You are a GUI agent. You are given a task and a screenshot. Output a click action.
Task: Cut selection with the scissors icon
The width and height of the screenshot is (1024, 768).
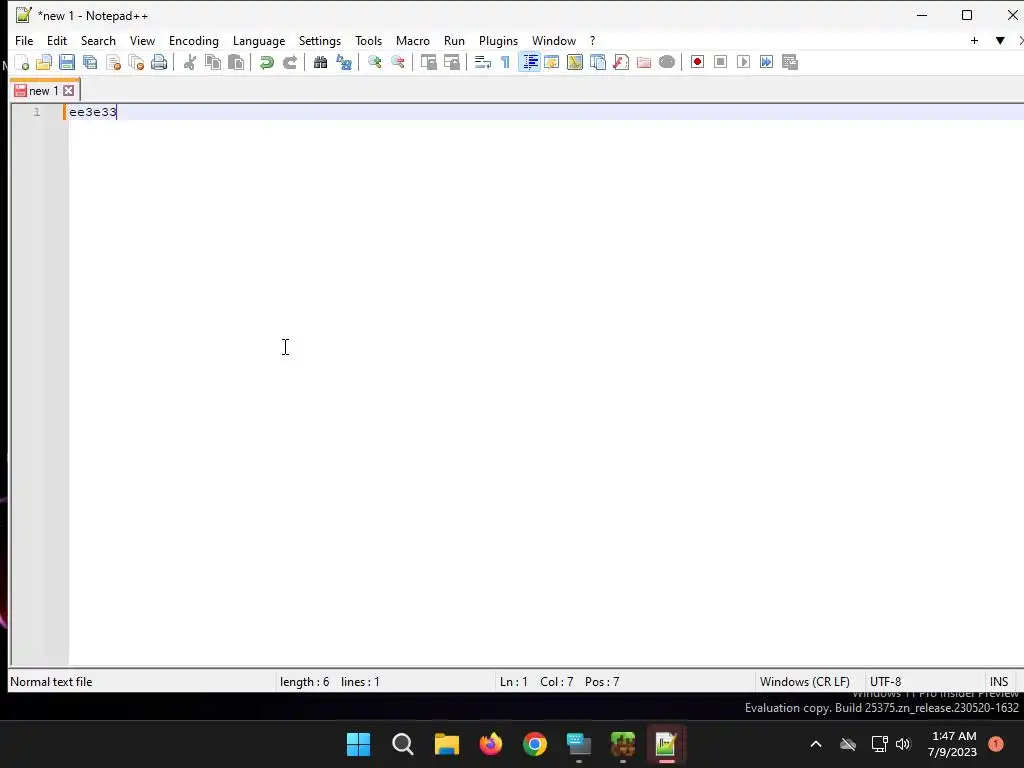(189, 62)
